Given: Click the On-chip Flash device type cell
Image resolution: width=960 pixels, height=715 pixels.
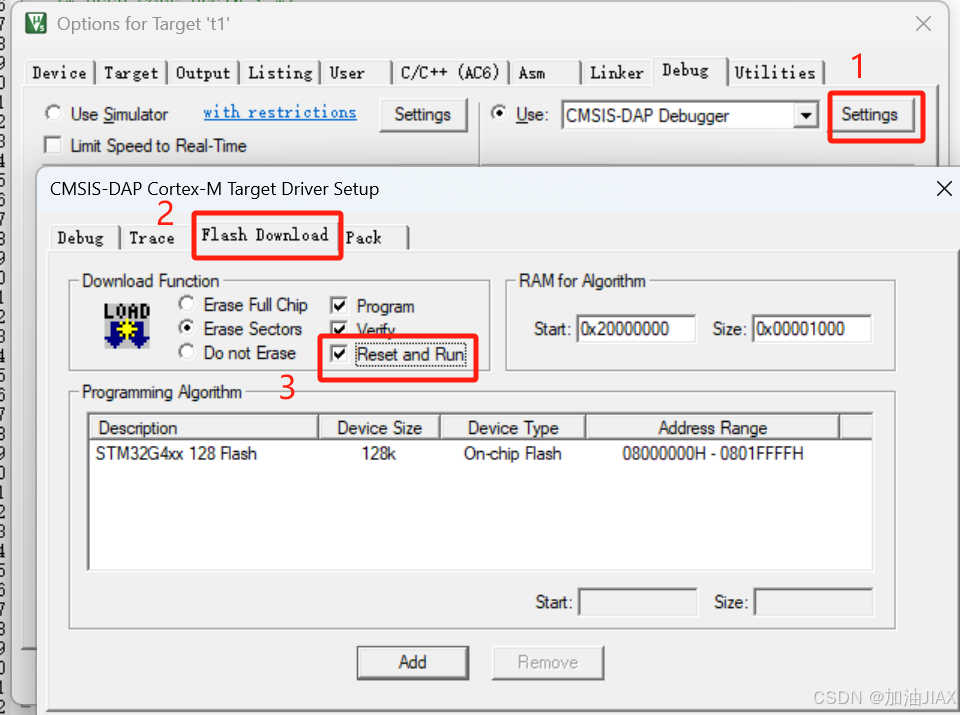Looking at the screenshot, I should point(512,454).
